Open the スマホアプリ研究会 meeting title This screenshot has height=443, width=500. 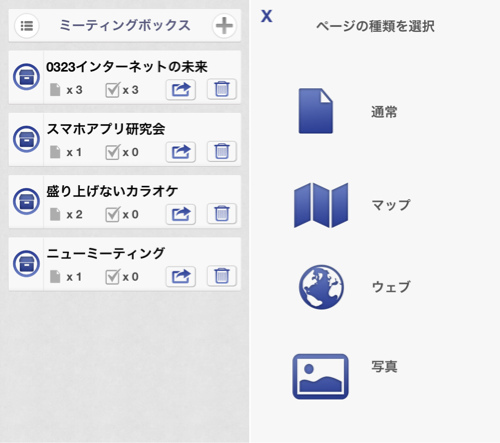click(x=106, y=129)
